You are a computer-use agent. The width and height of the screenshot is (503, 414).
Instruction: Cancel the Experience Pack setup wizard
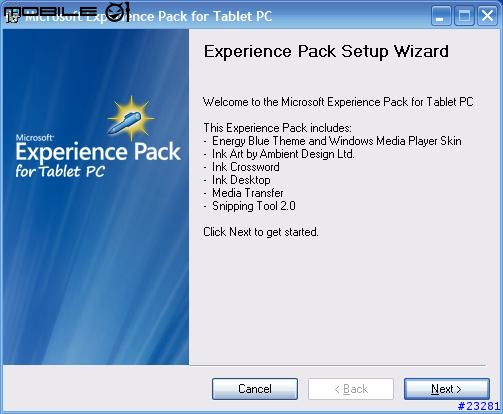coord(255,389)
